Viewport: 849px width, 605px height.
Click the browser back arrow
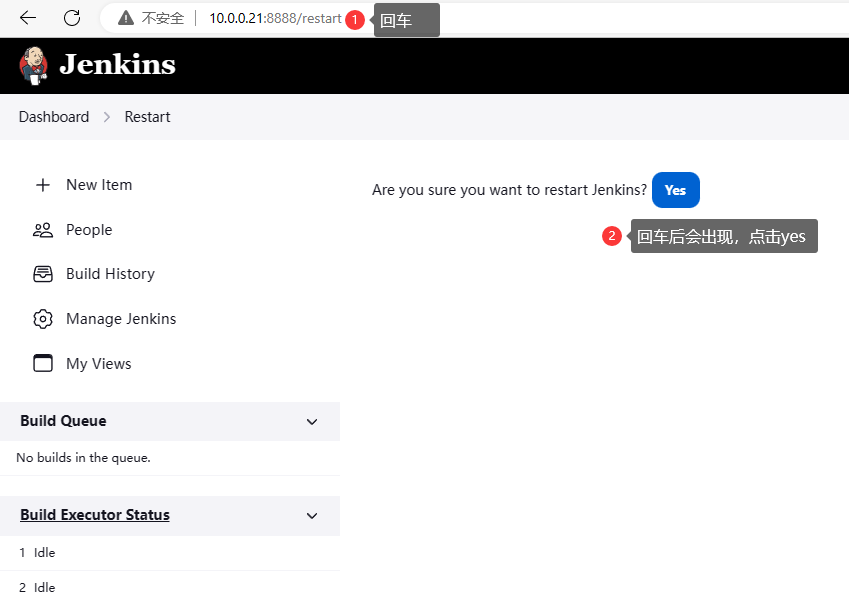28,18
